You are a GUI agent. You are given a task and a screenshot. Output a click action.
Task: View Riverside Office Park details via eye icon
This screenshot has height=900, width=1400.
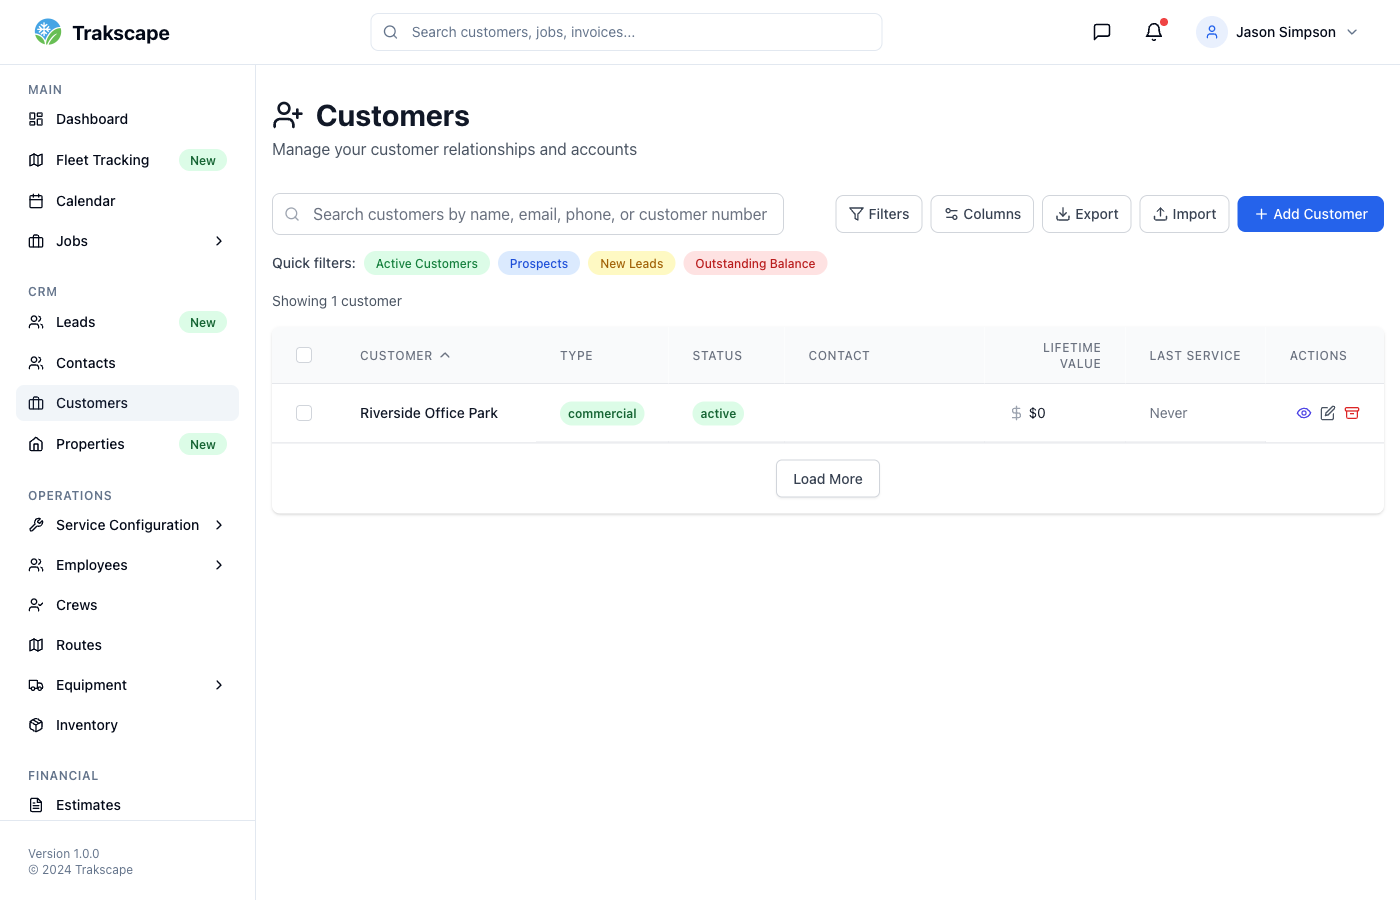click(1303, 413)
